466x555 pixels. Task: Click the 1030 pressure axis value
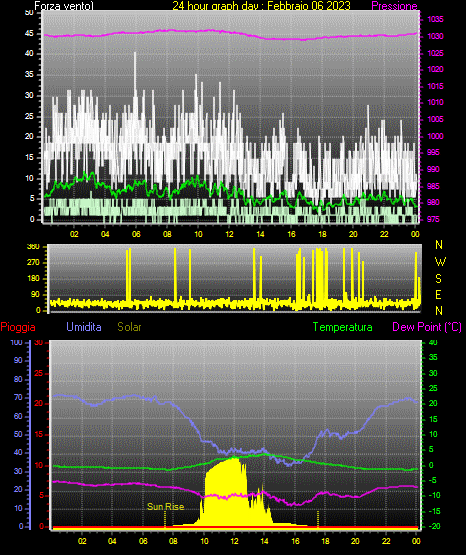(x=435, y=36)
